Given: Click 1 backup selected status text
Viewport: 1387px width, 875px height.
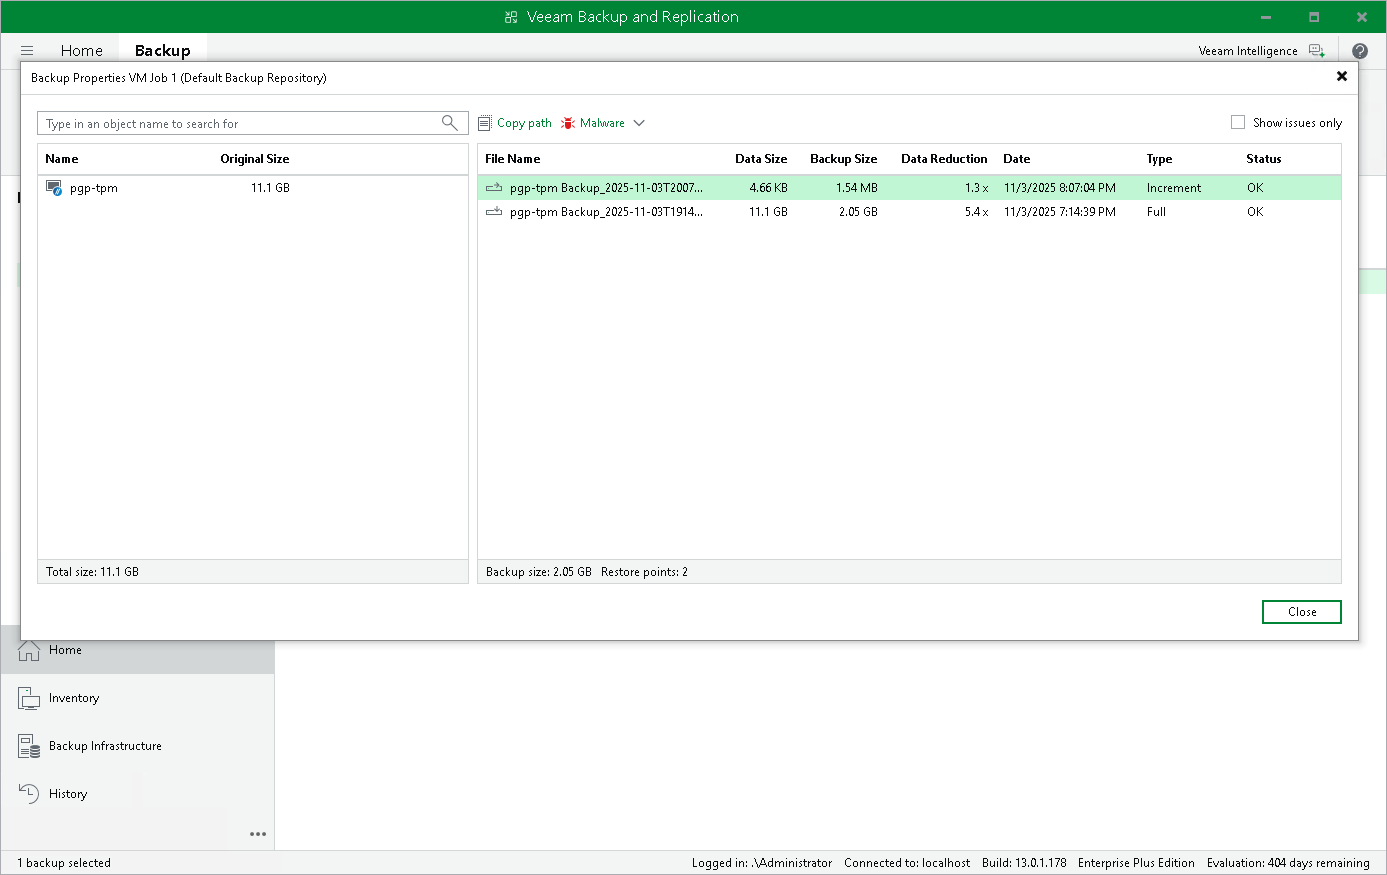Looking at the screenshot, I should (x=64, y=863).
